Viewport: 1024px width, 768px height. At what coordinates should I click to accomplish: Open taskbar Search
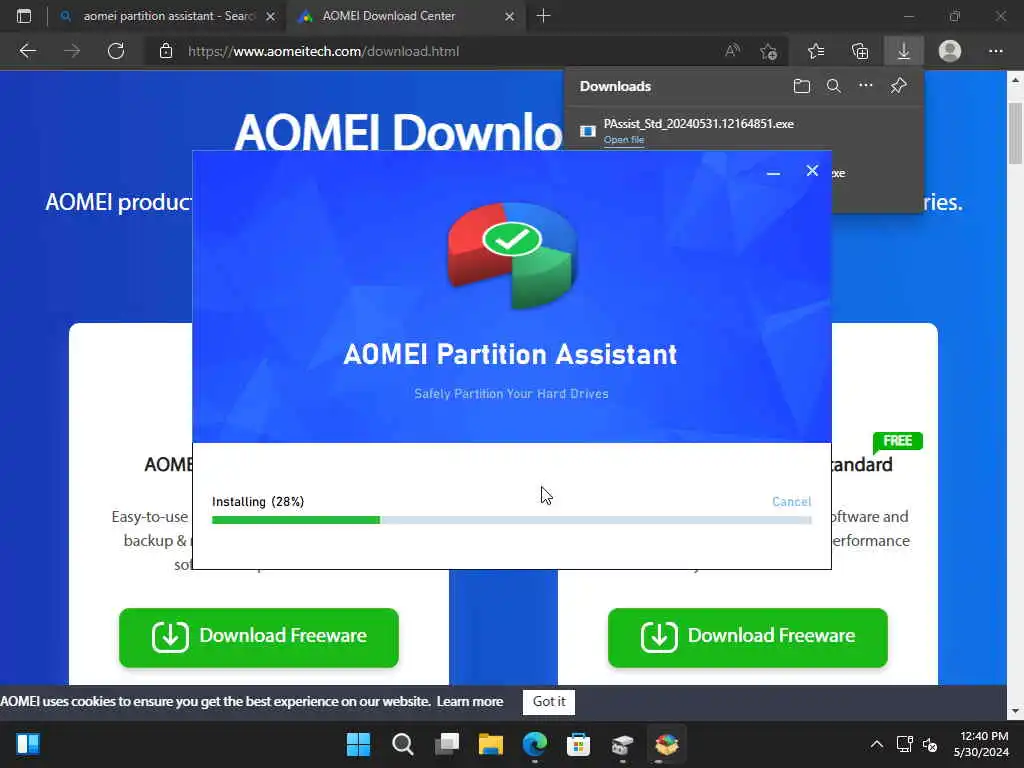click(402, 744)
